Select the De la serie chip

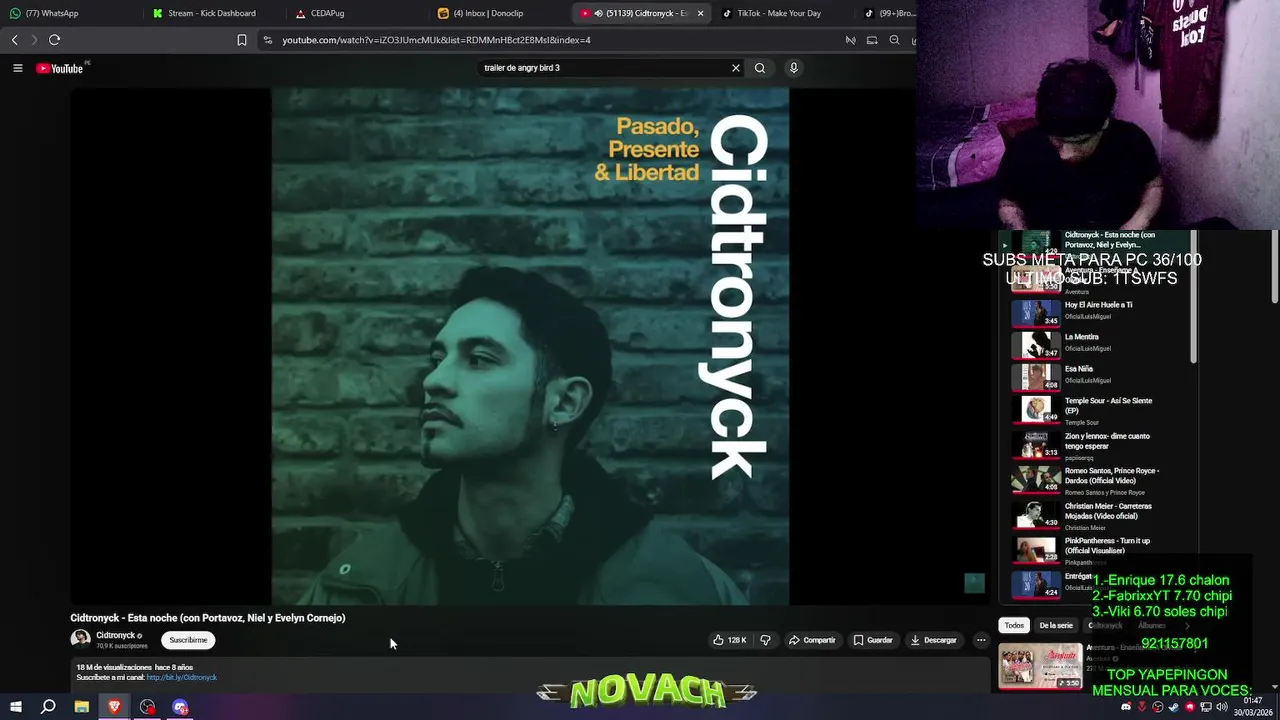click(x=1056, y=625)
